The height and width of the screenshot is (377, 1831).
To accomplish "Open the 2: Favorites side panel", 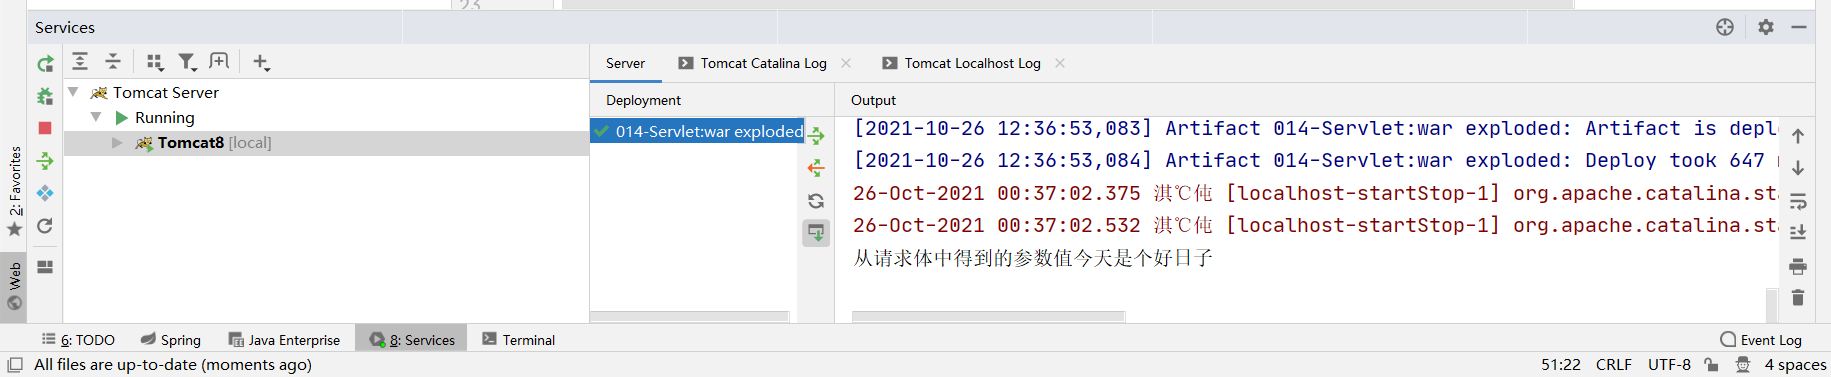I will click(x=14, y=191).
